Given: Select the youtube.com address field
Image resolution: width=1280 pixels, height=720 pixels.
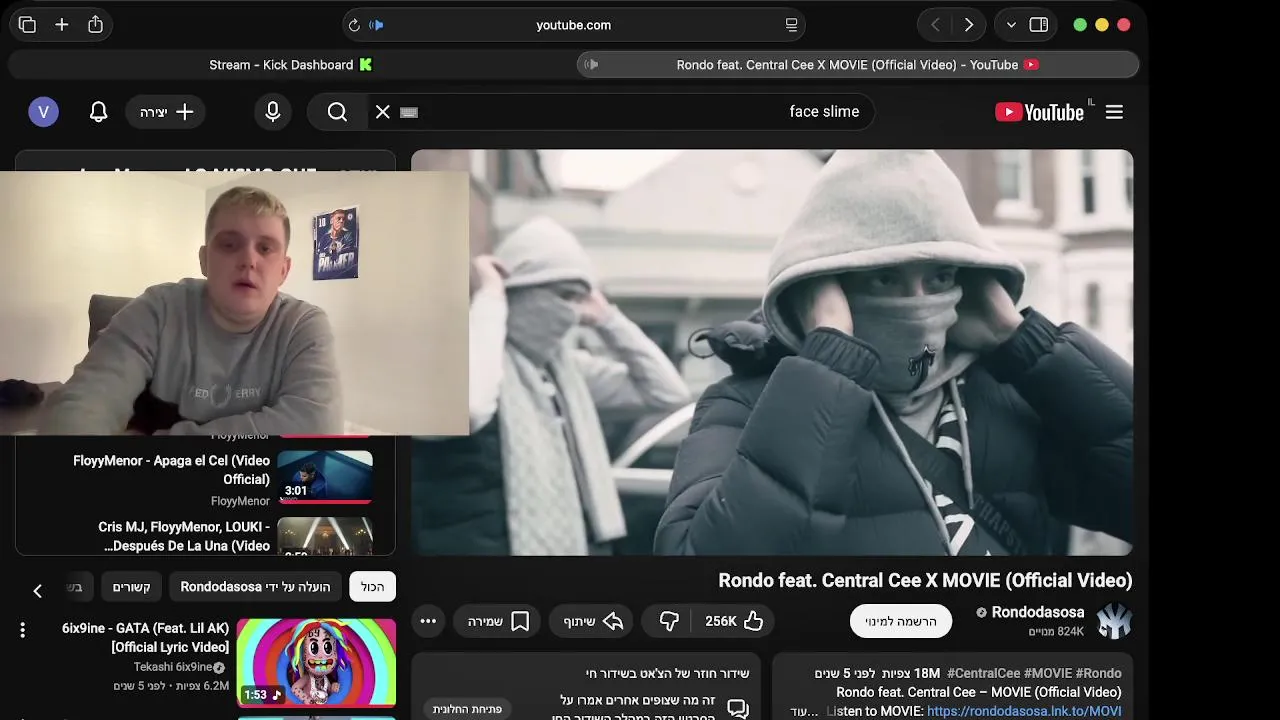Looking at the screenshot, I should [573, 25].
